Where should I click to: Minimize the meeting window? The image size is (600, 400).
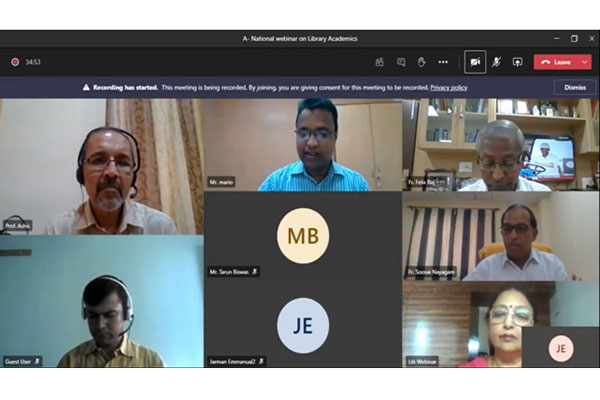coord(557,39)
